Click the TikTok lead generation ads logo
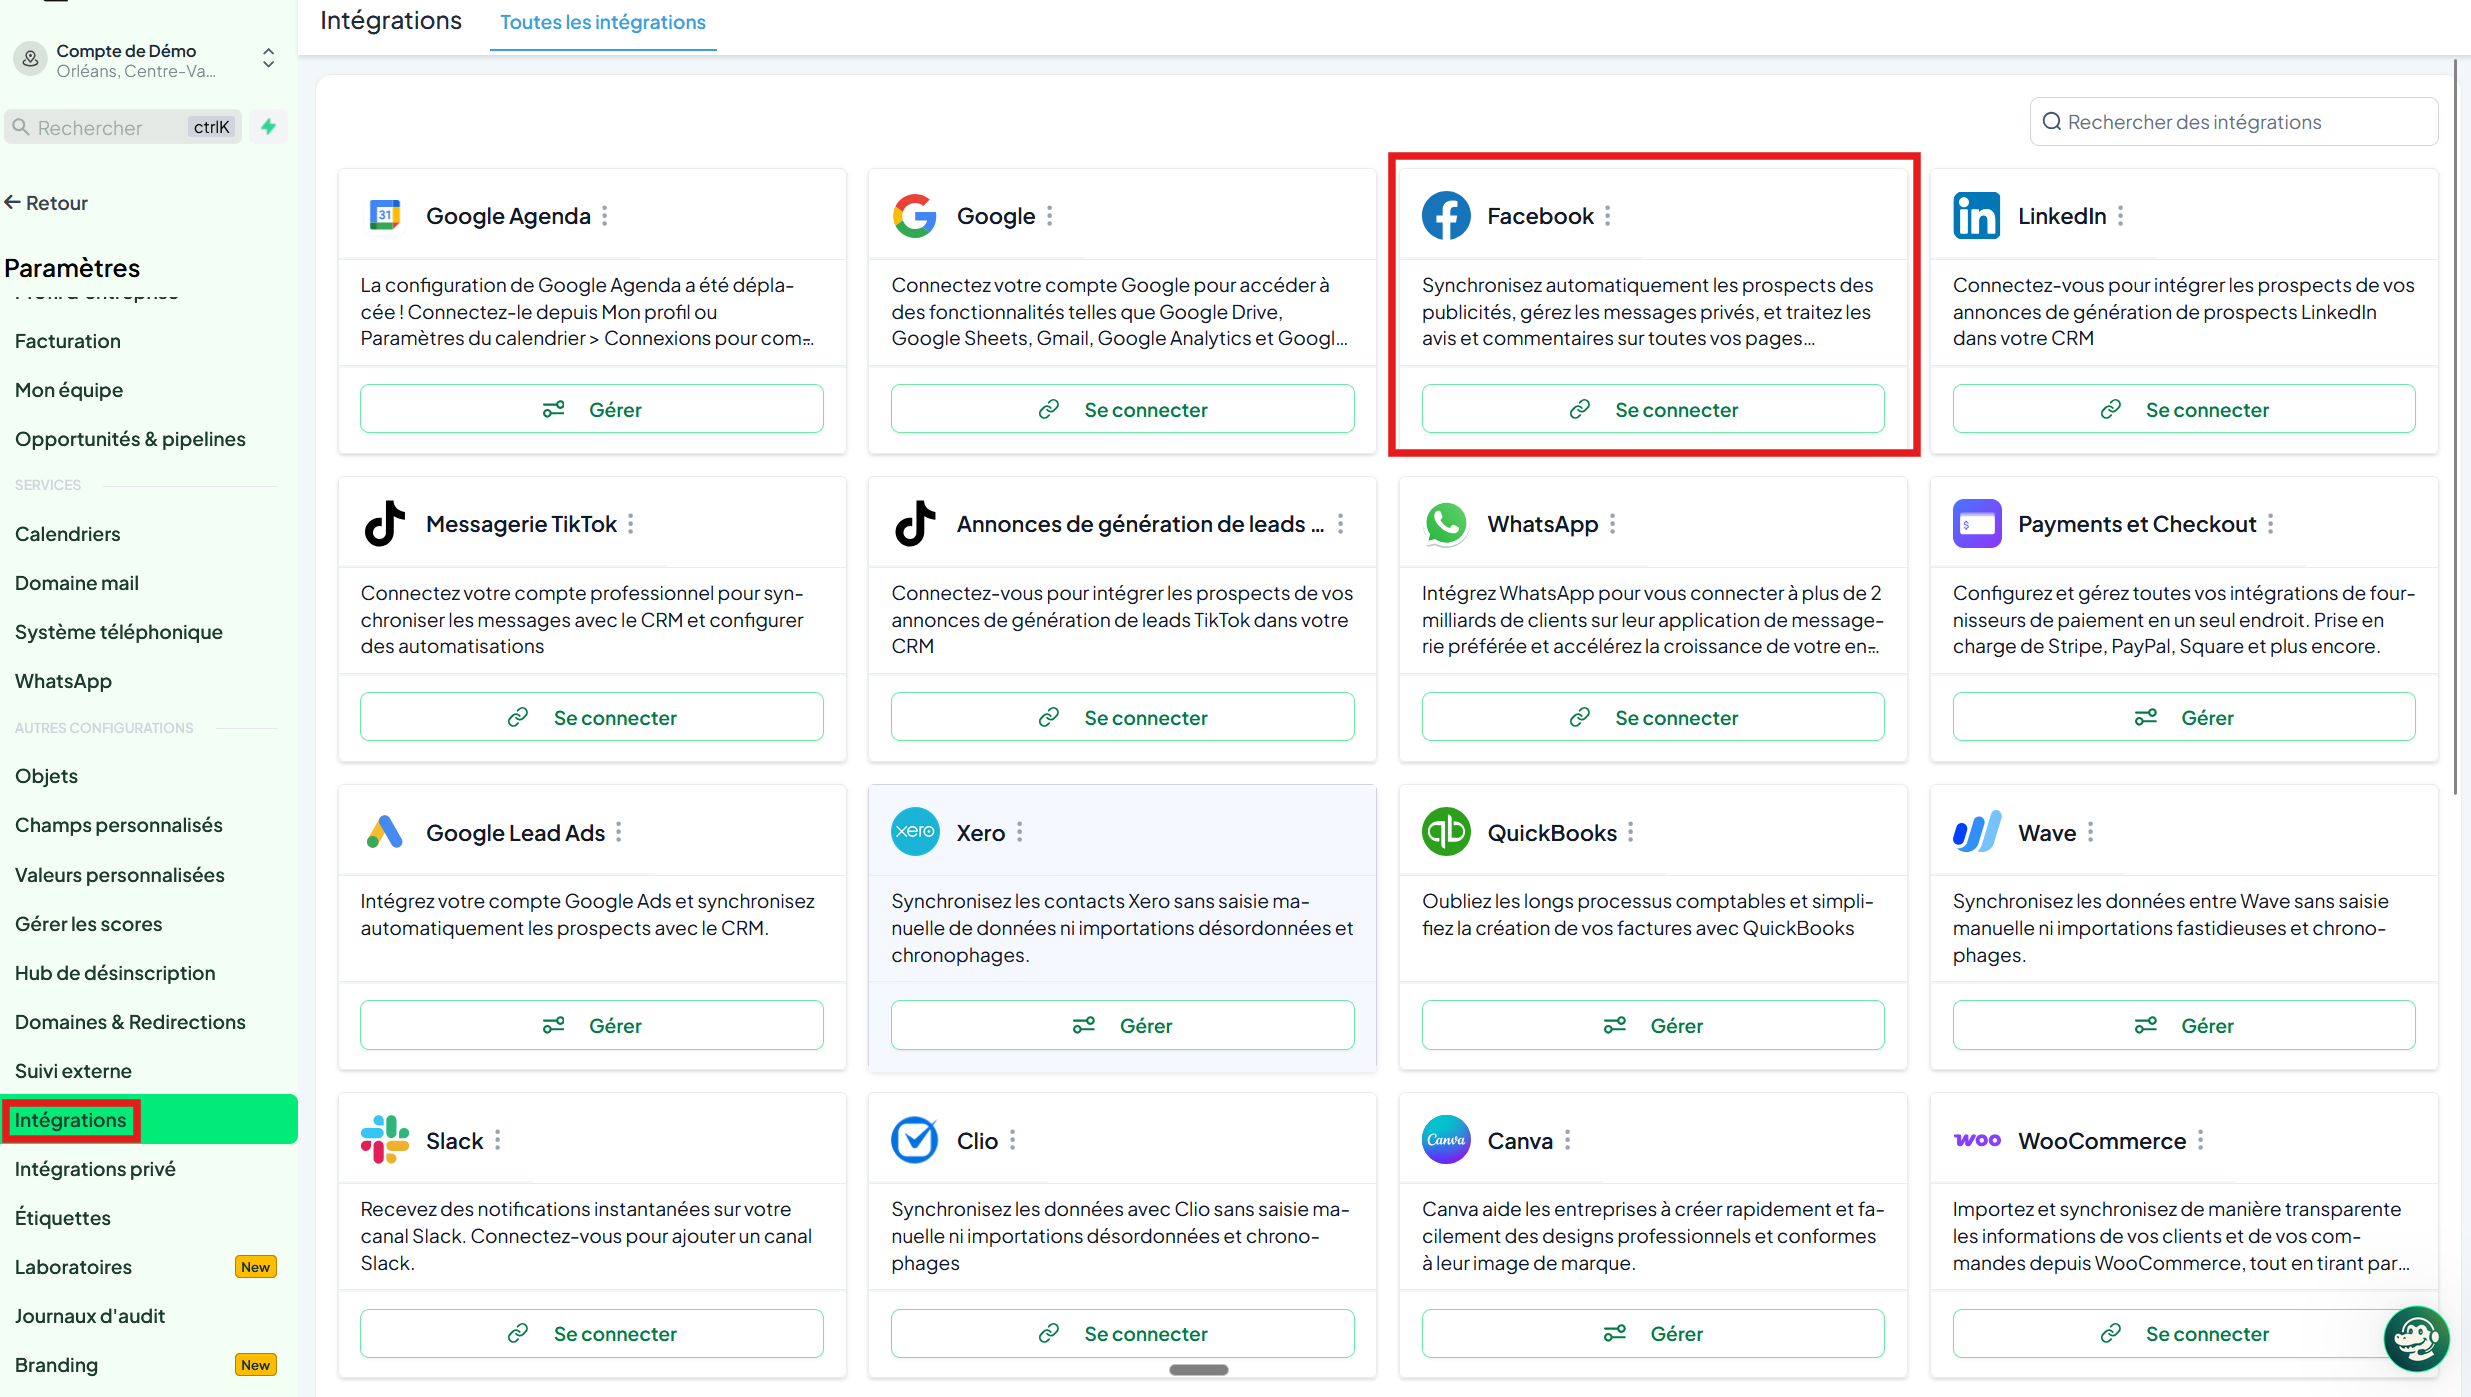Viewport: 2471px width, 1397px height. [x=915, y=523]
